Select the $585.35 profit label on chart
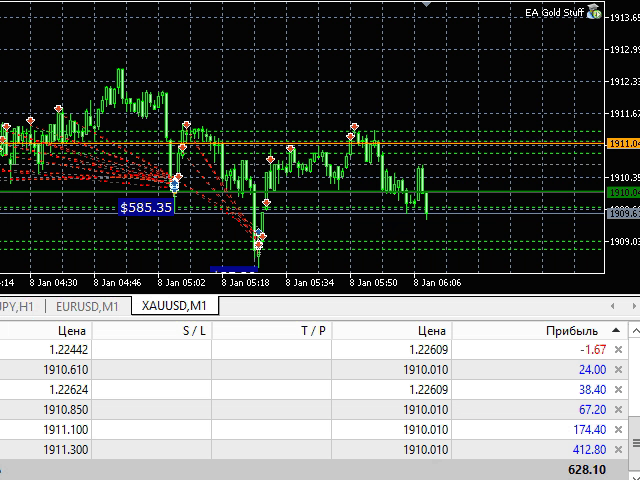The image size is (640, 480). click(146, 207)
